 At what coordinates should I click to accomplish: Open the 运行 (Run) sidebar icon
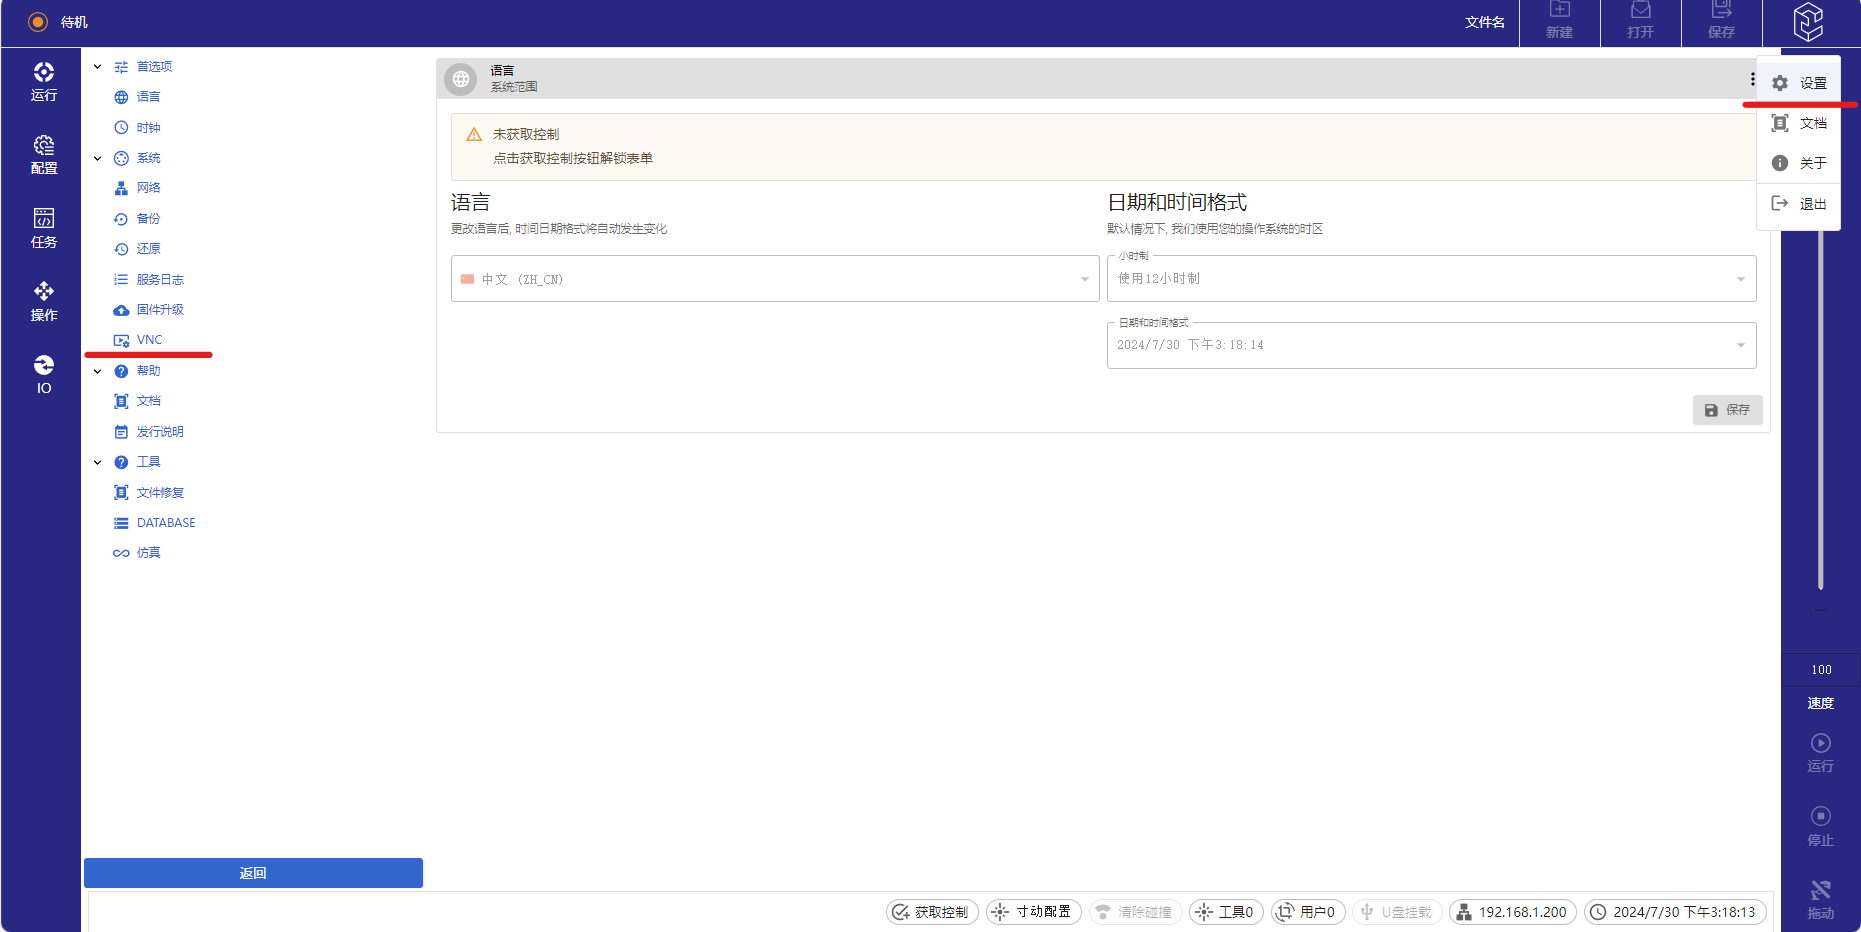pyautogui.click(x=43, y=81)
